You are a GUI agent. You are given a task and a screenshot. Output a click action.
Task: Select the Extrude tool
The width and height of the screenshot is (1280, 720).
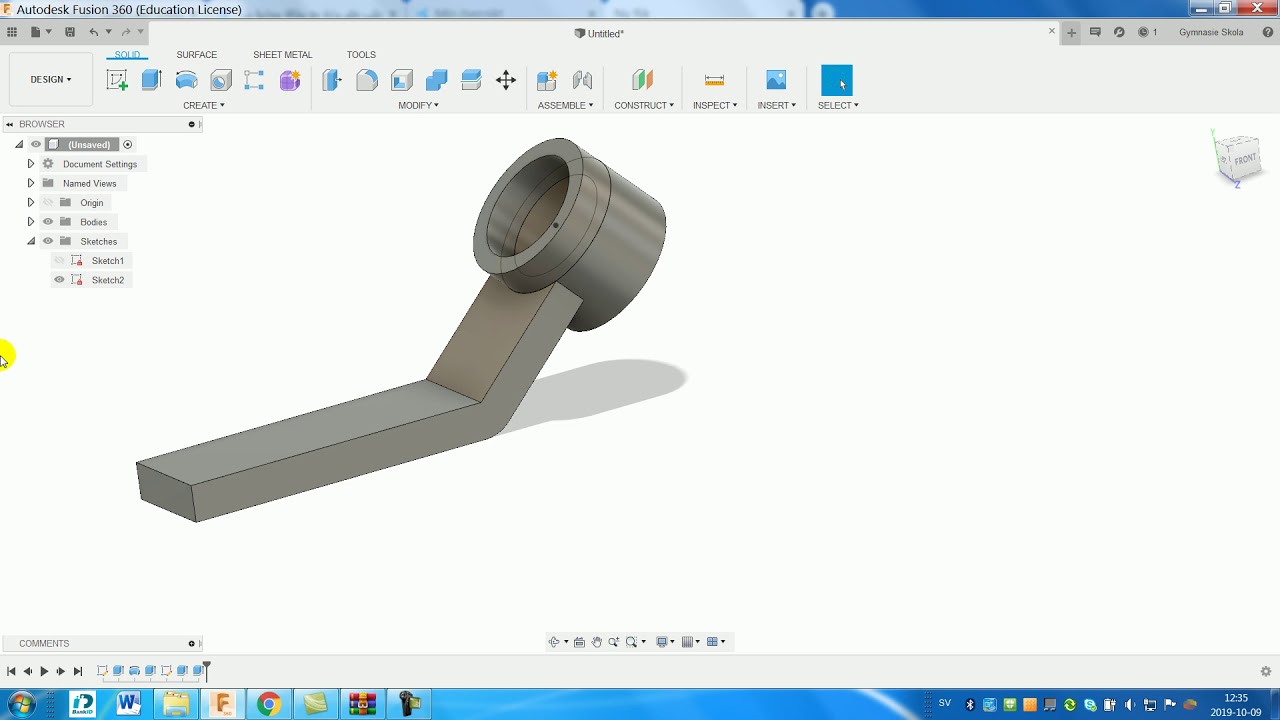[x=151, y=80]
